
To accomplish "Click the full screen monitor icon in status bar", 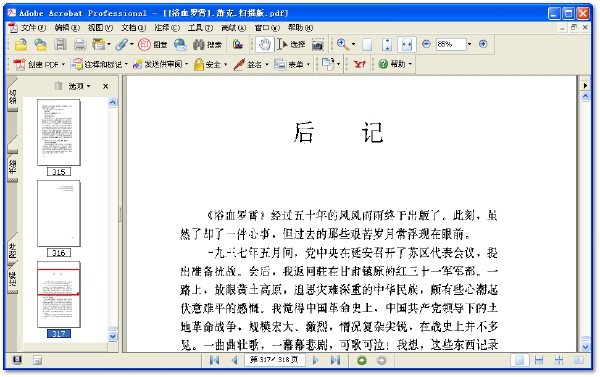I will [17, 360].
